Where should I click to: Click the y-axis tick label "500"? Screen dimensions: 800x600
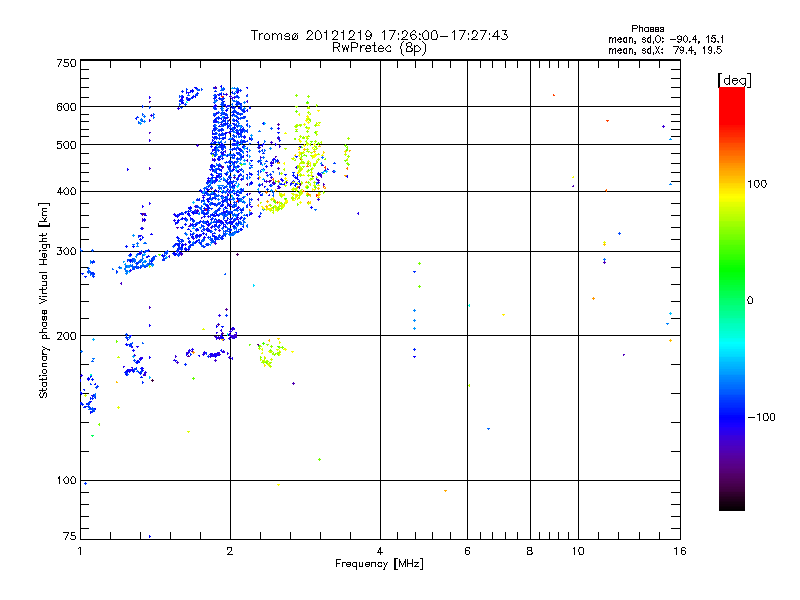point(66,145)
